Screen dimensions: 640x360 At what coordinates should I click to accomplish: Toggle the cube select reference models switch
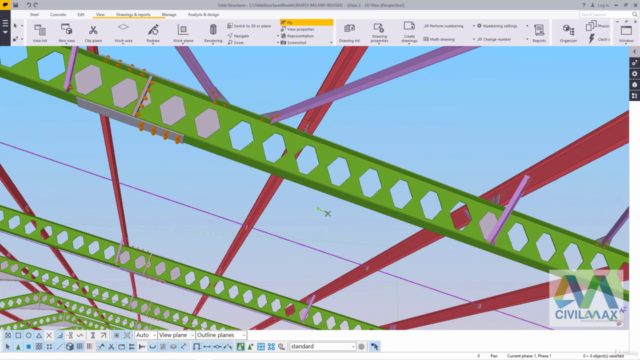point(70,347)
